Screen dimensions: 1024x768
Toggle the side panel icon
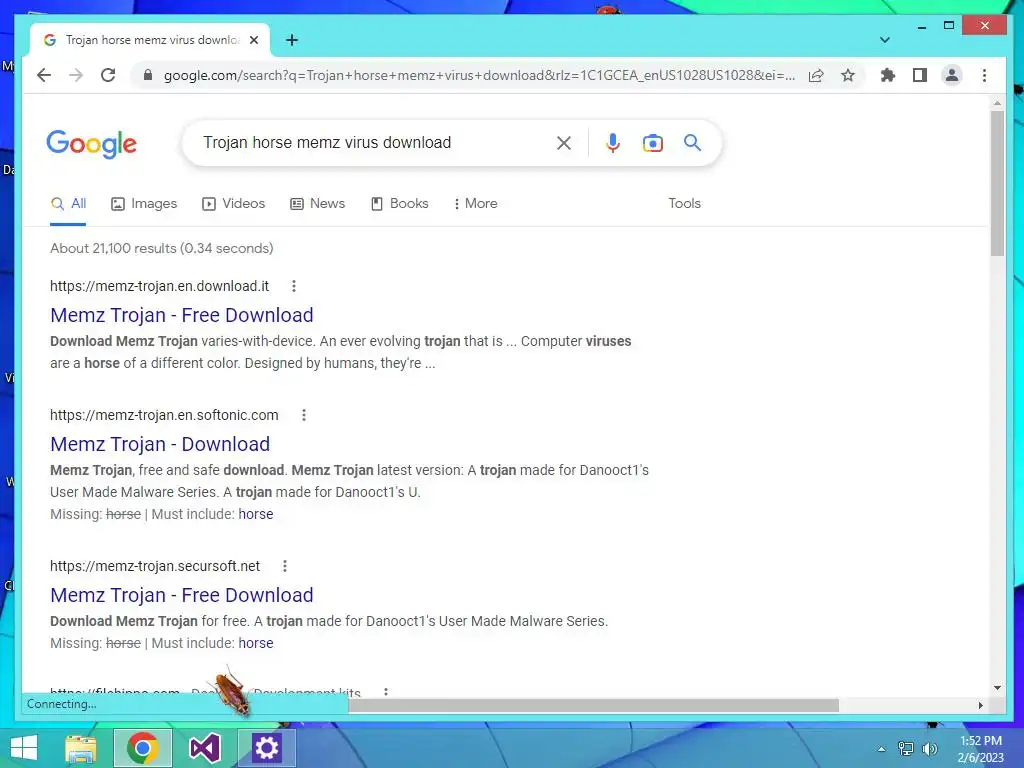click(920, 75)
